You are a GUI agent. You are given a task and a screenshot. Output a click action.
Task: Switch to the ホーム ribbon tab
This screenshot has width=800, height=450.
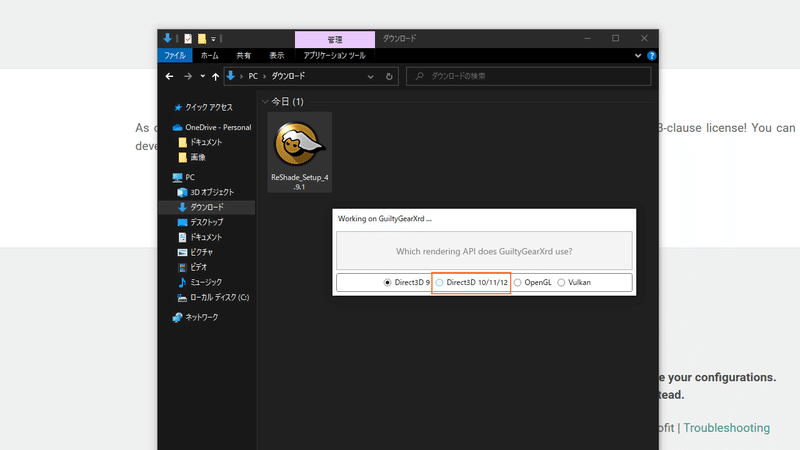pos(209,56)
